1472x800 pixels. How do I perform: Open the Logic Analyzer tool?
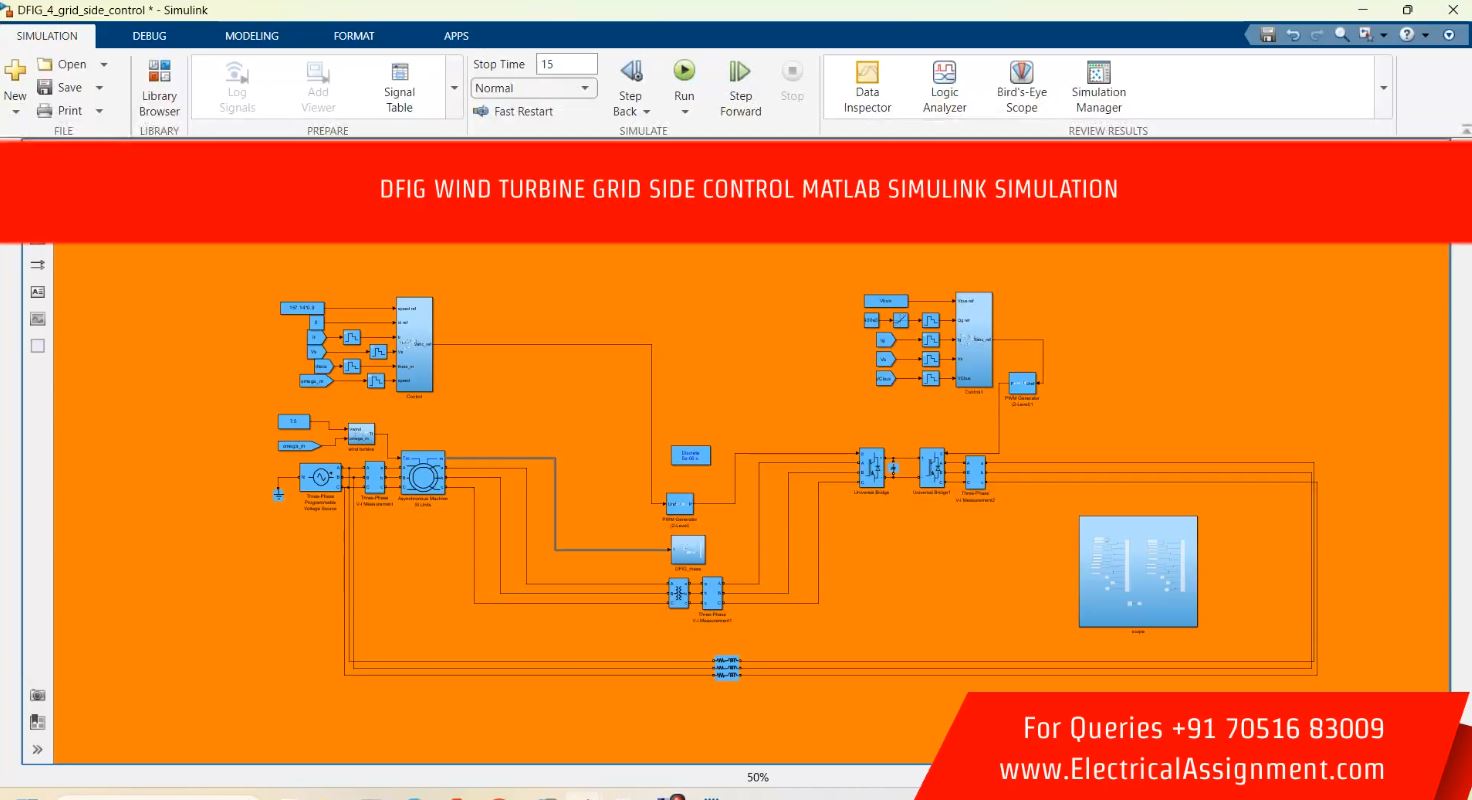click(944, 88)
